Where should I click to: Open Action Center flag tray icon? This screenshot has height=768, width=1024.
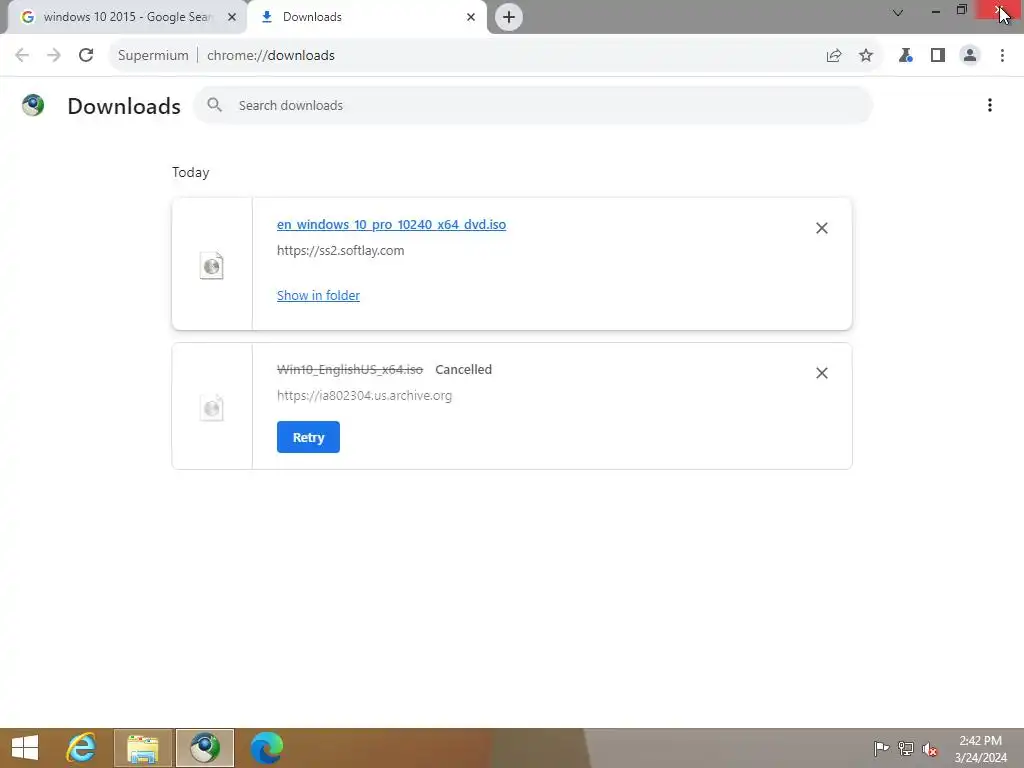coord(881,748)
